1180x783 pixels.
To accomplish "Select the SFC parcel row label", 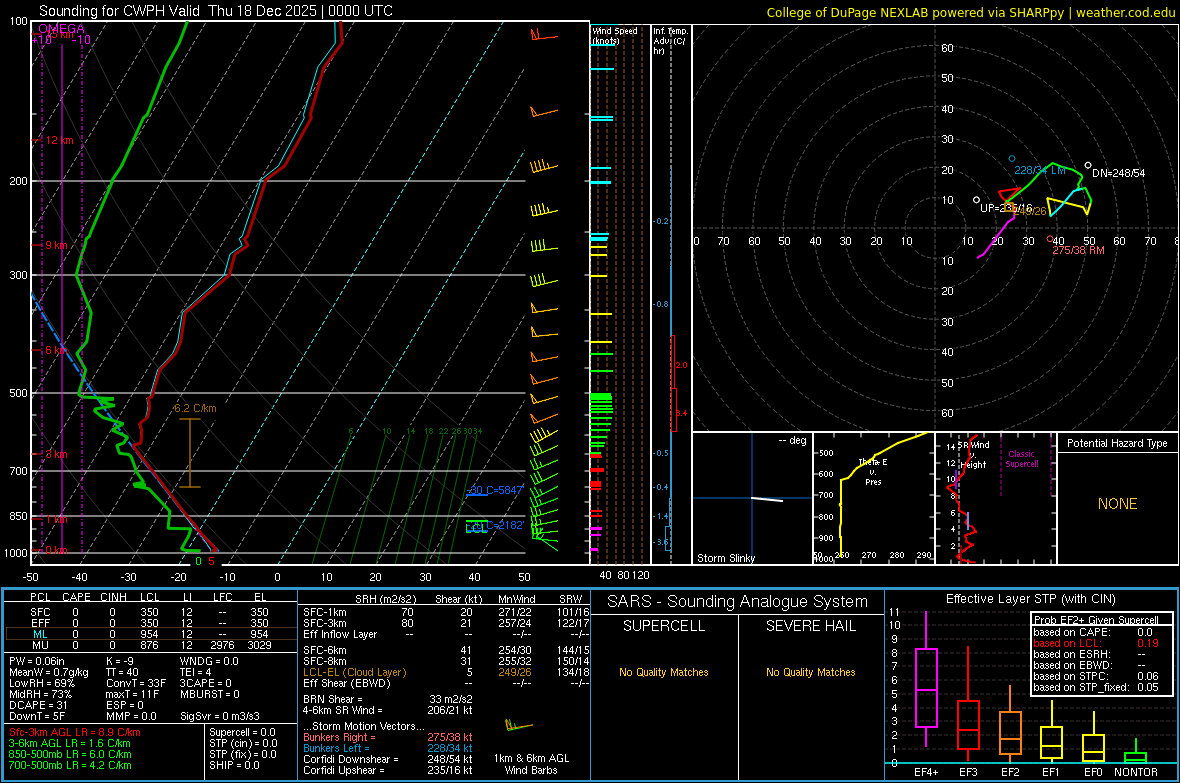I will [x=40, y=612].
